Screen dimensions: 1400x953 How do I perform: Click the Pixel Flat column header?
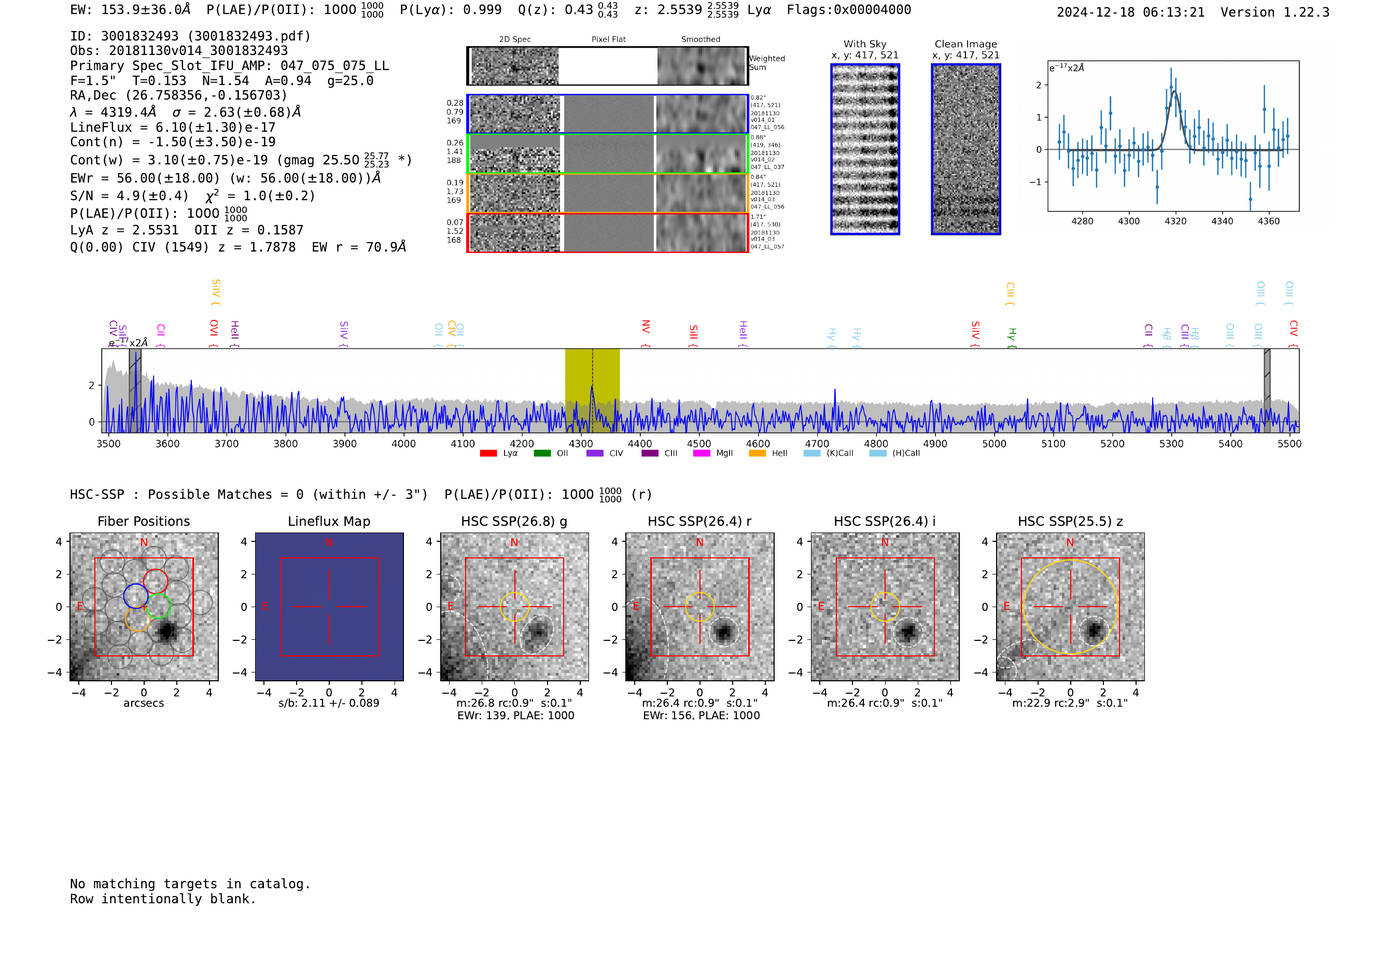[608, 40]
